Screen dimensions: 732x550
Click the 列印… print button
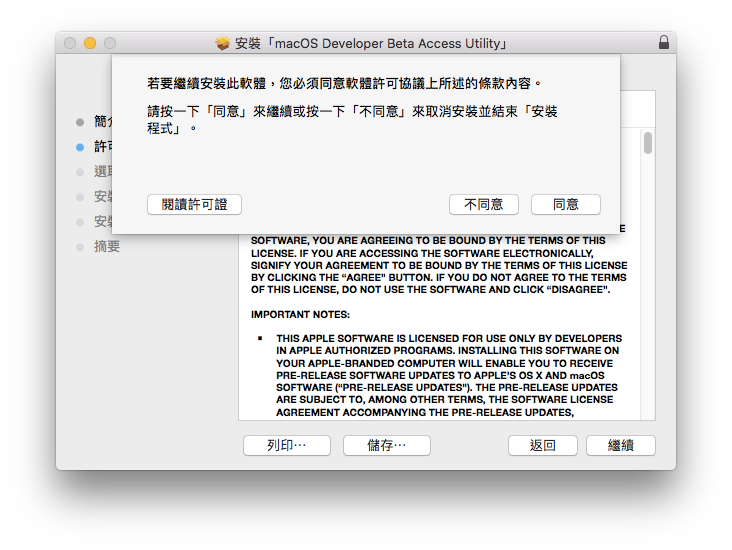(287, 445)
